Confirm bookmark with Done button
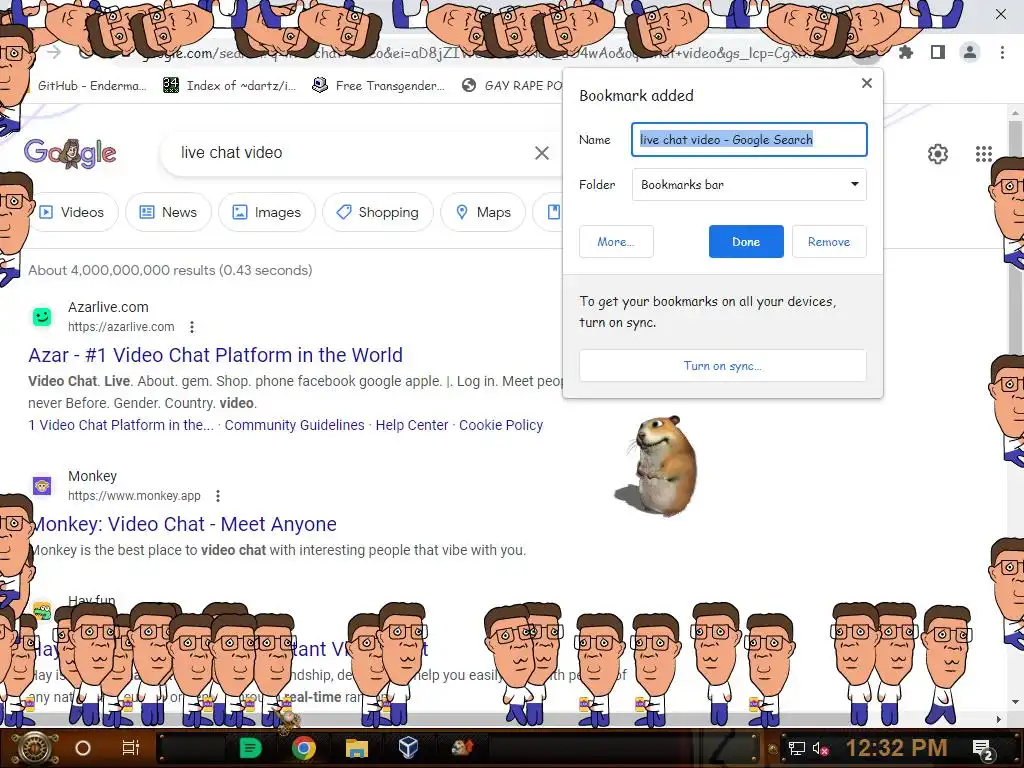Viewport: 1024px width, 768px height. tap(746, 242)
